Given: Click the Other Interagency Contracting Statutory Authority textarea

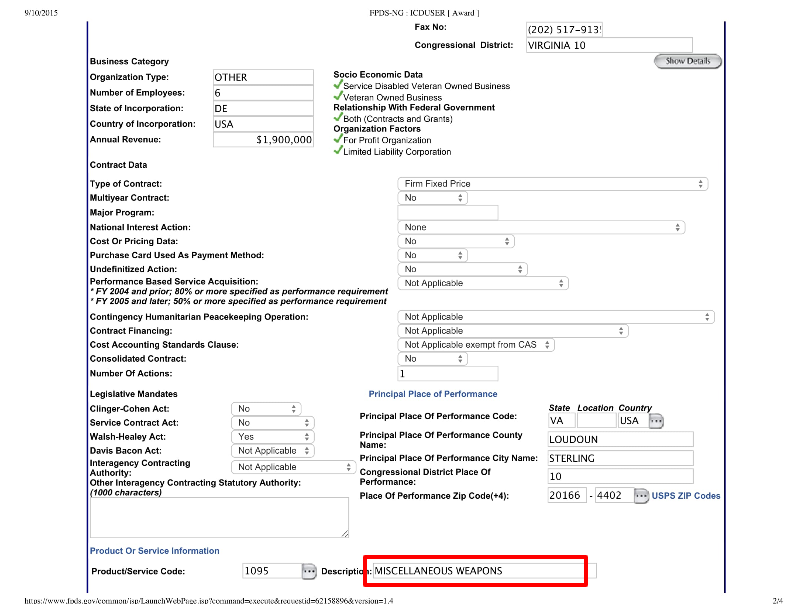Looking at the screenshot, I should [x=219, y=518].
